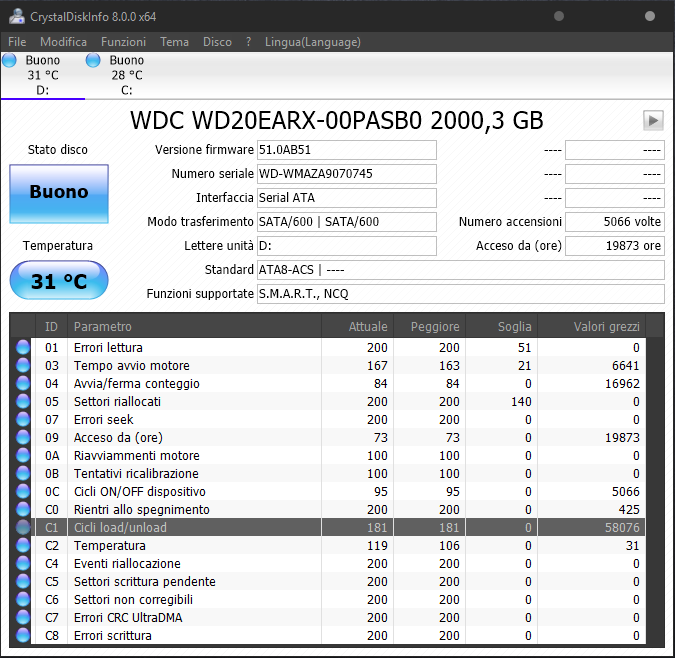The image size is (675, 658).
Task: Click the blue status orb for disk D:
Action: 9,60
